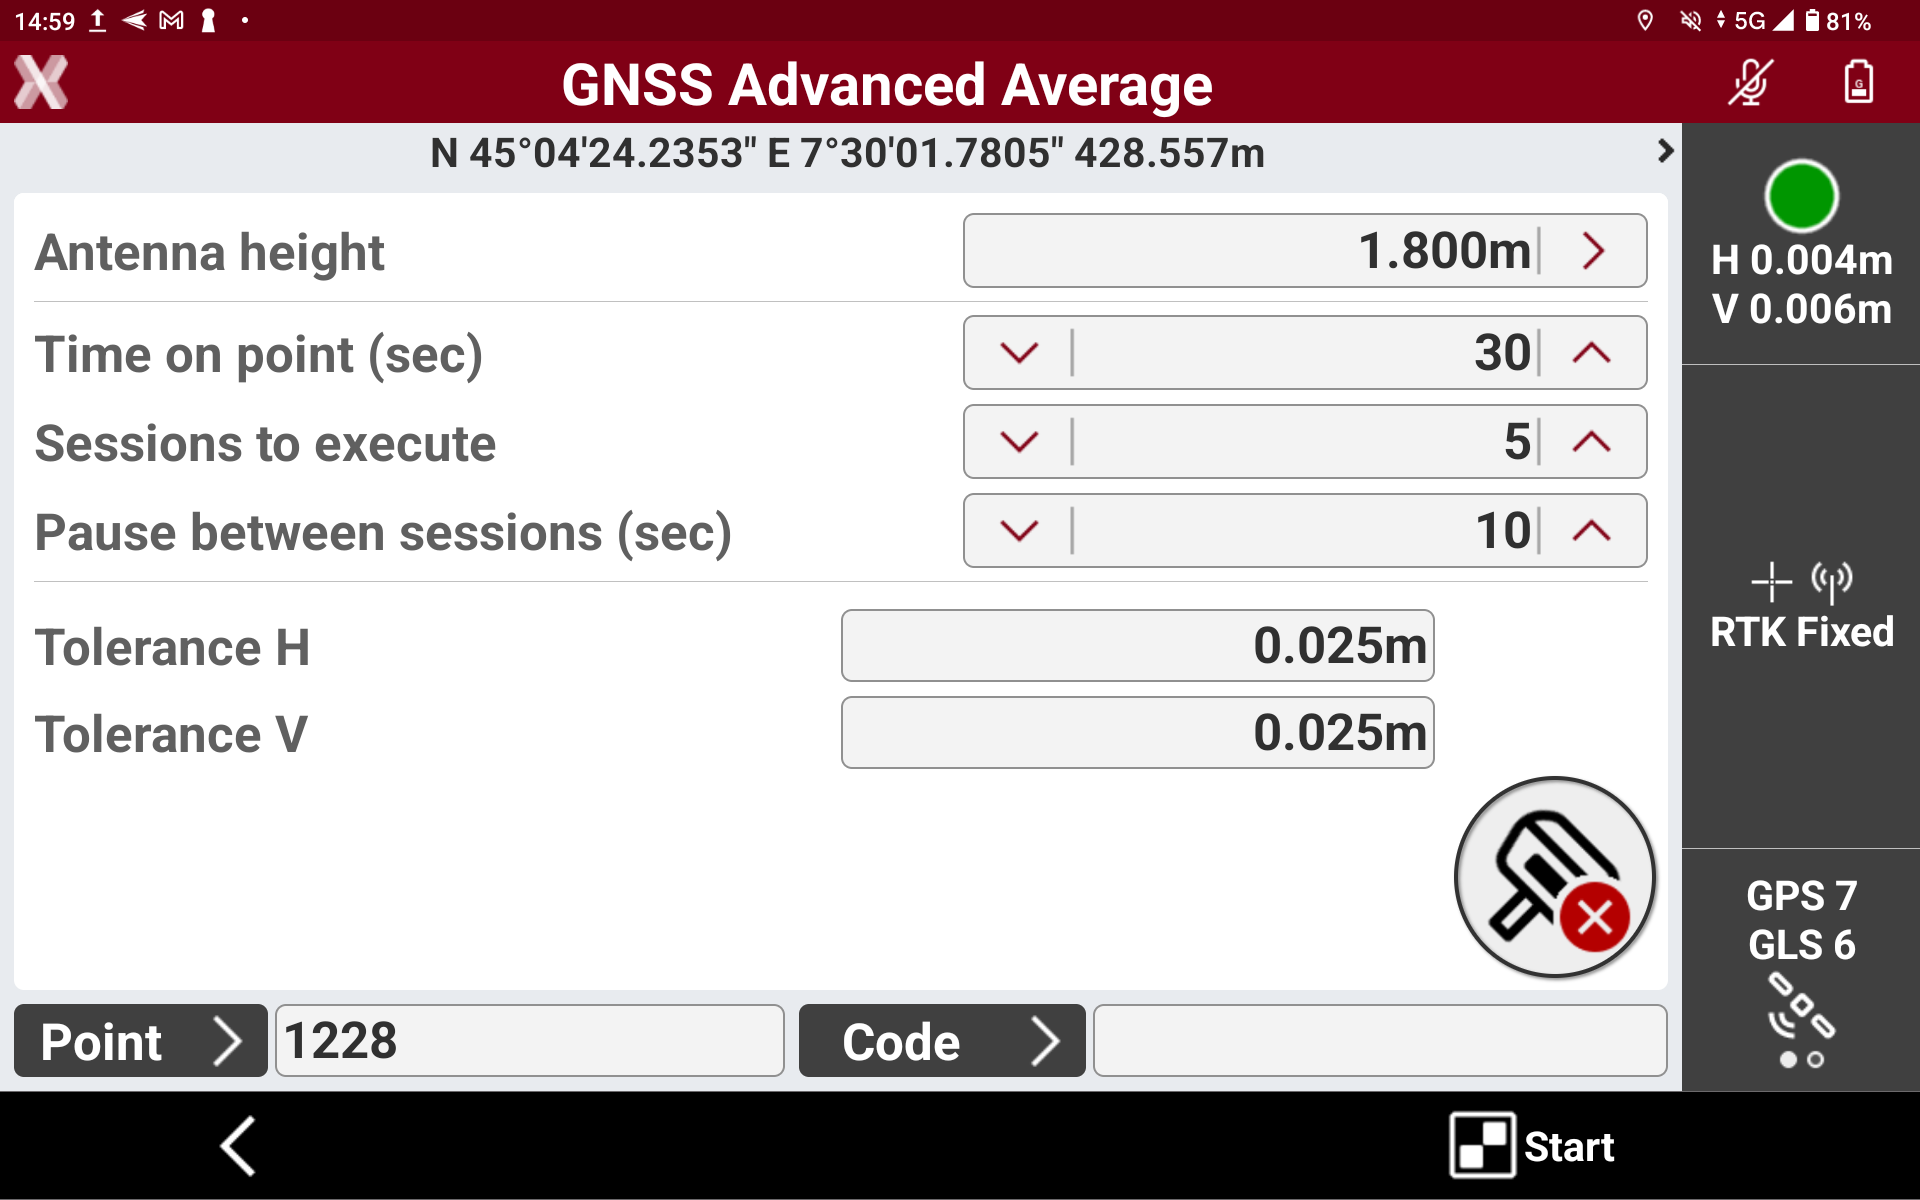Open the receiver battery status icon
This screenshot has width=1920, height=1200.
[1859, 83]
